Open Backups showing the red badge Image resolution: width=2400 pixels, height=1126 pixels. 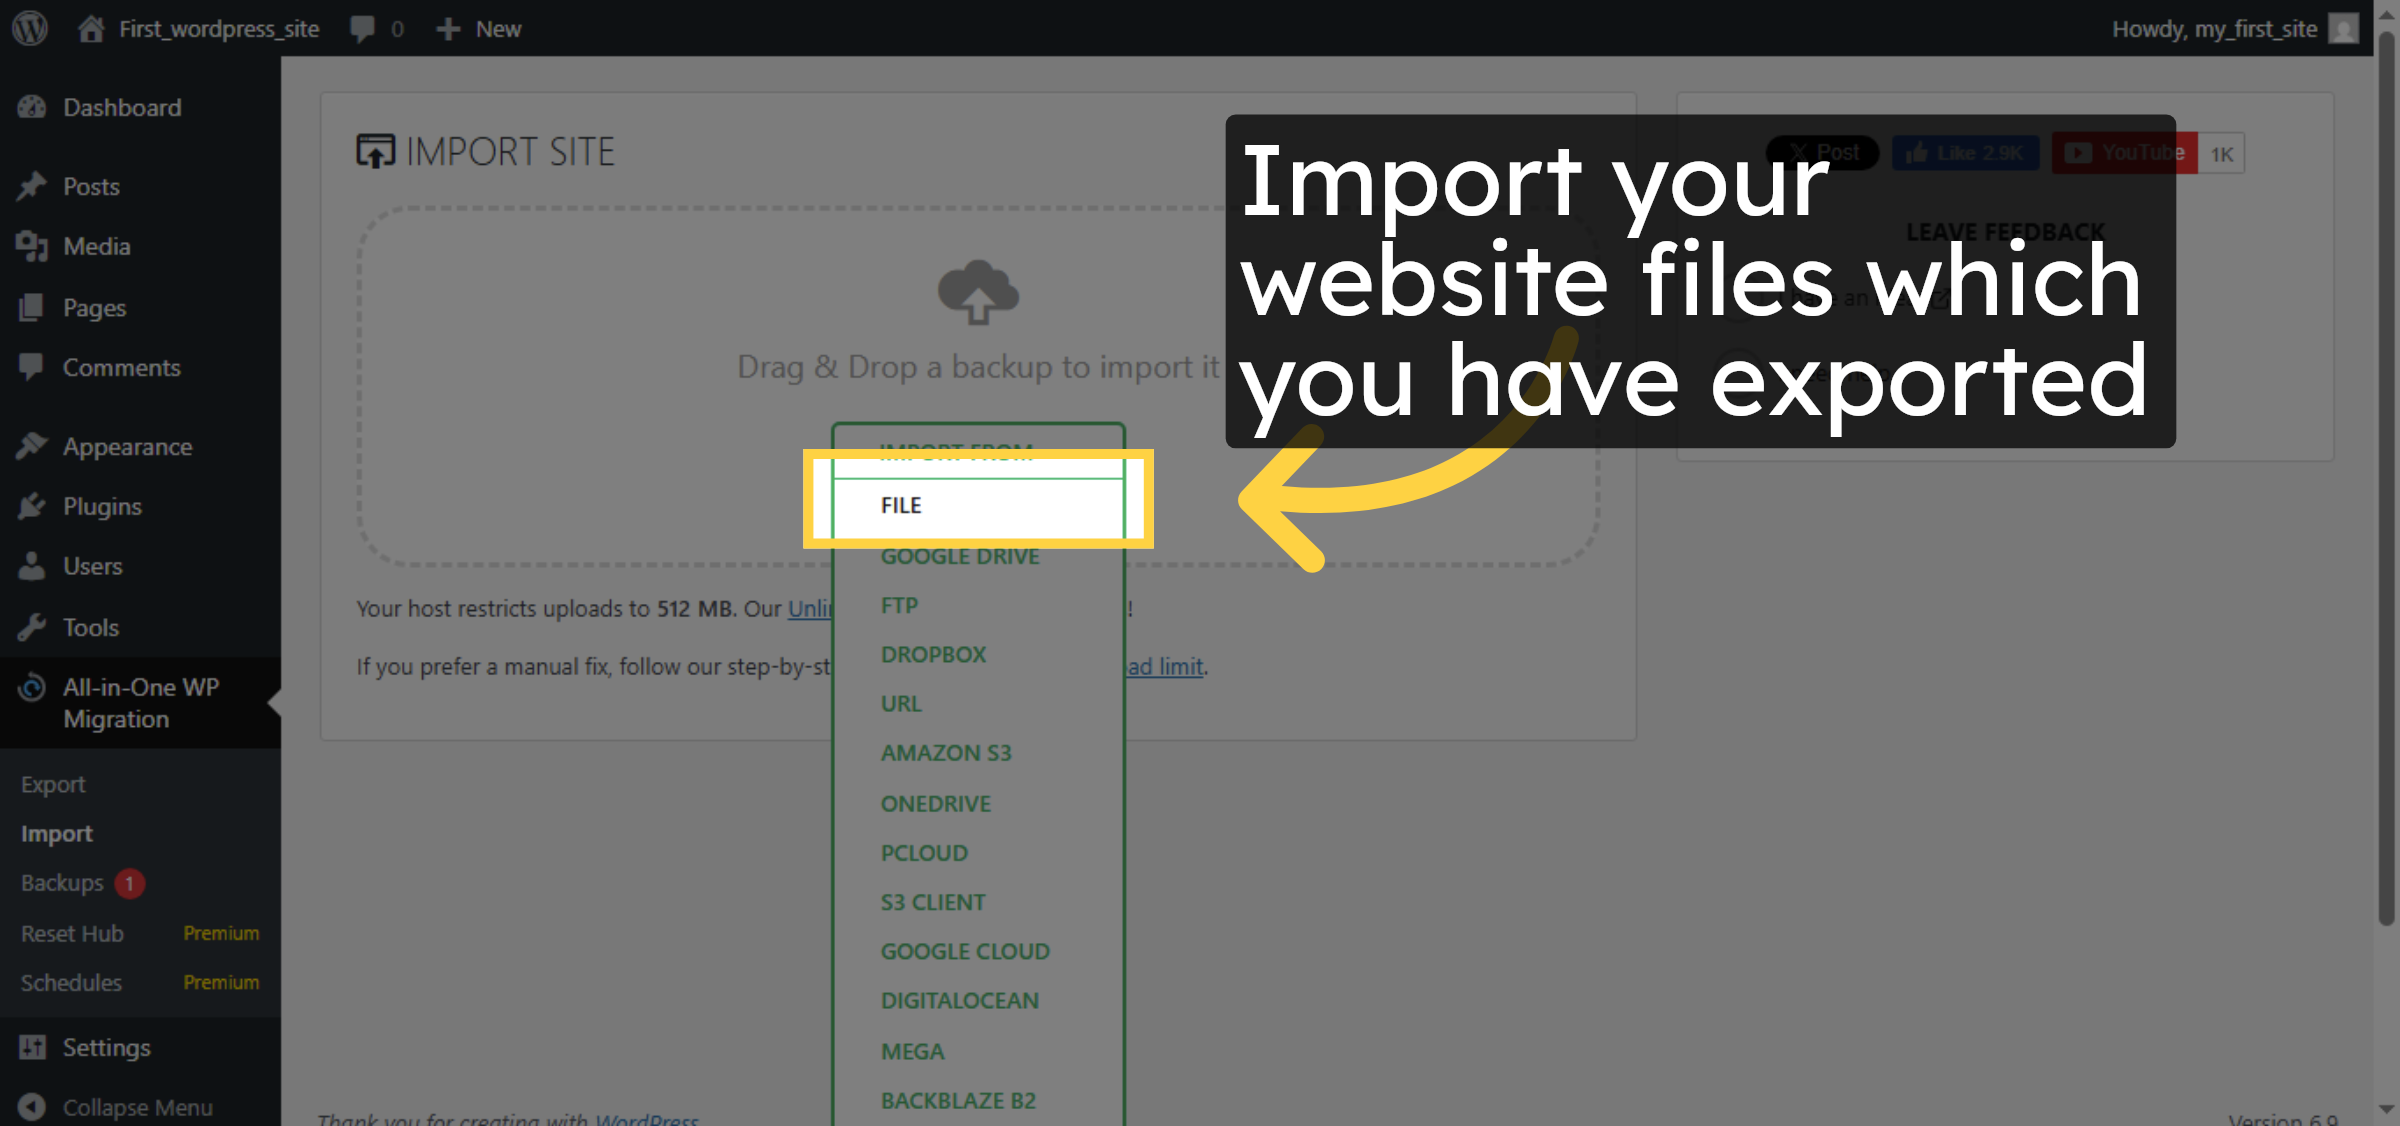click(x=60, y=883)
